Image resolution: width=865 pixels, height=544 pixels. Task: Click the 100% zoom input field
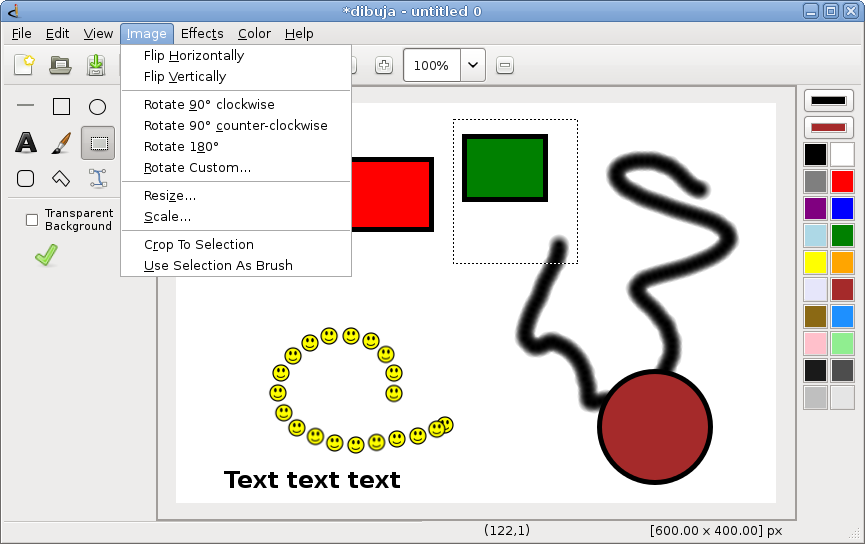pos(431,65)
